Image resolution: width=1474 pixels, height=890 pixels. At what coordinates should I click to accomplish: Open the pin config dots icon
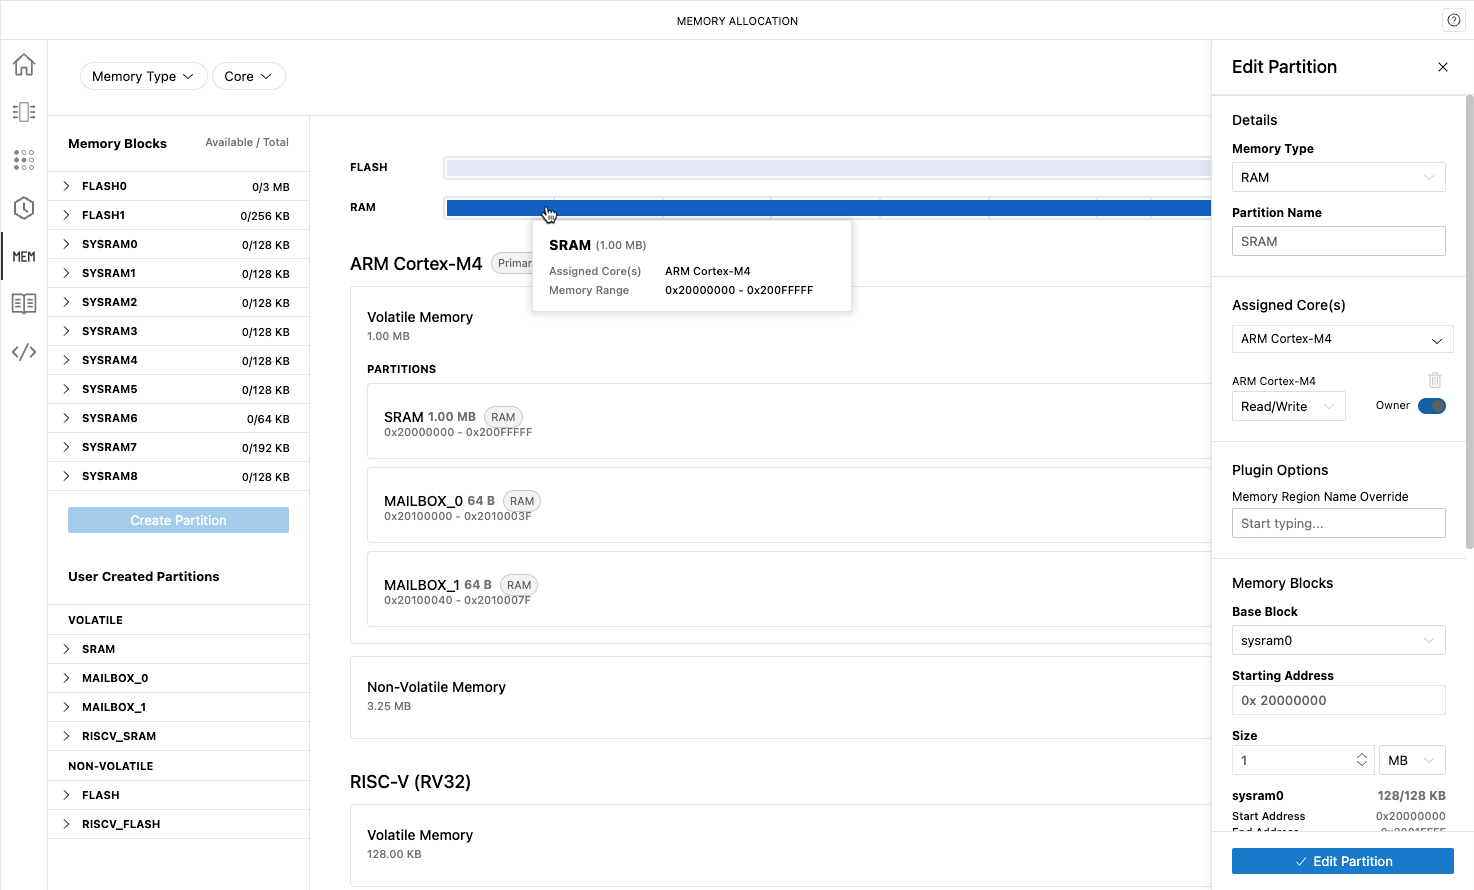click(24, 160)
